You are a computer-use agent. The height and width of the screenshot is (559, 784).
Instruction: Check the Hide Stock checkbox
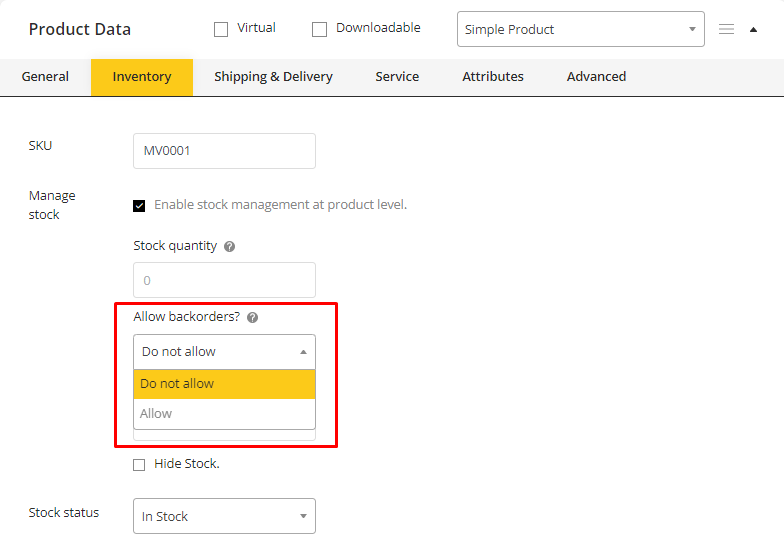click(140, 464)
